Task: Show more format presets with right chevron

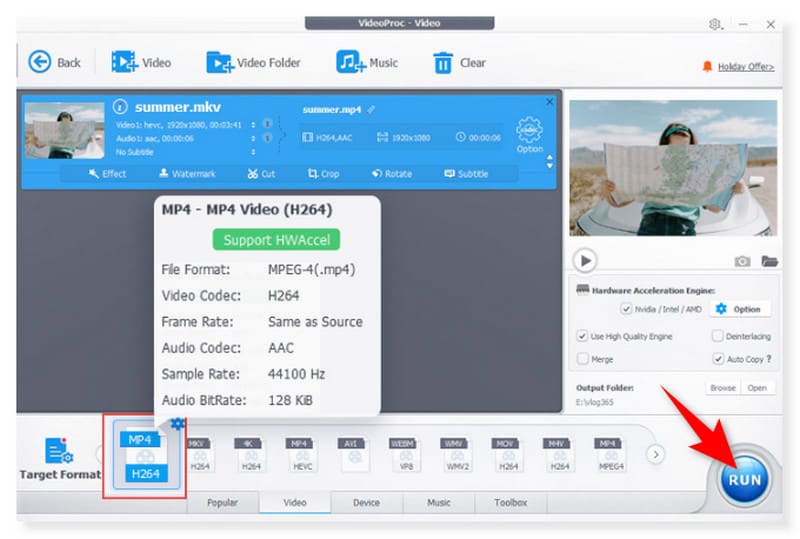Action: (656, 454)
